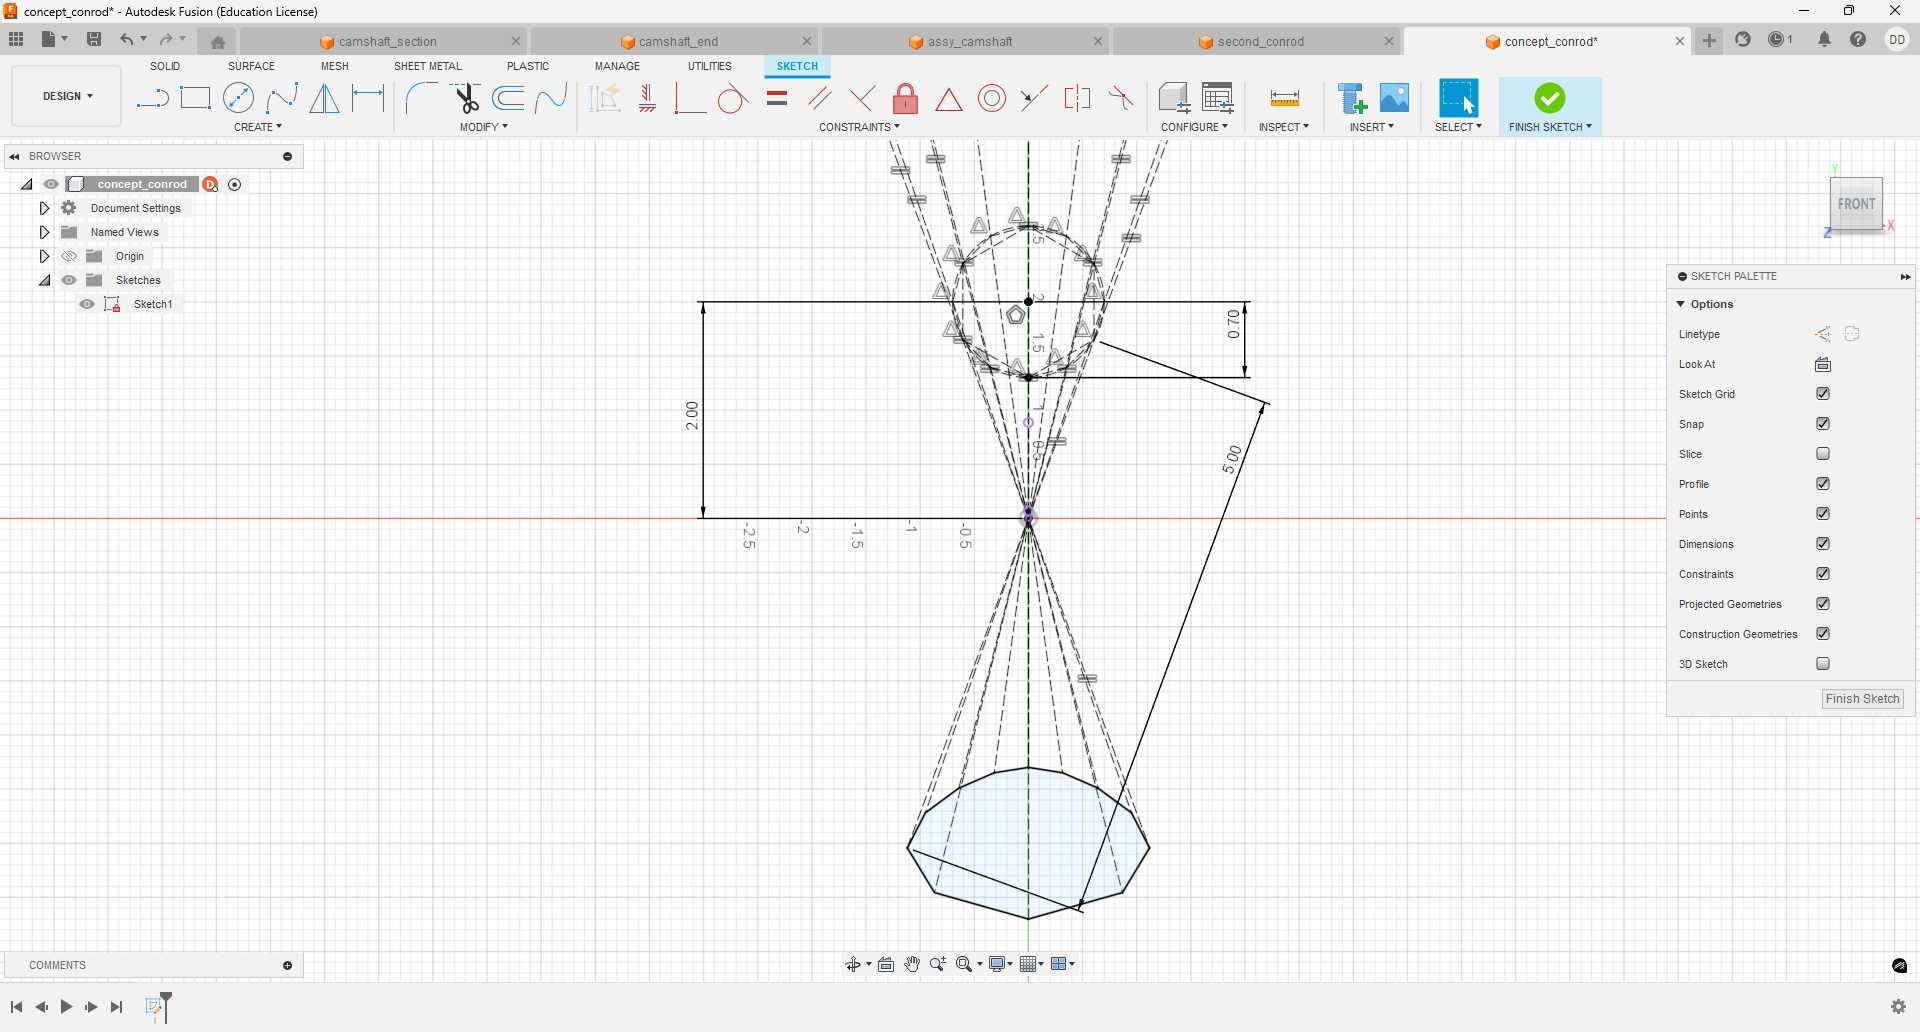Switch to the SURFACE ribbon tab
Screen dimensions: 1920x1032
(x=251, y=66)
